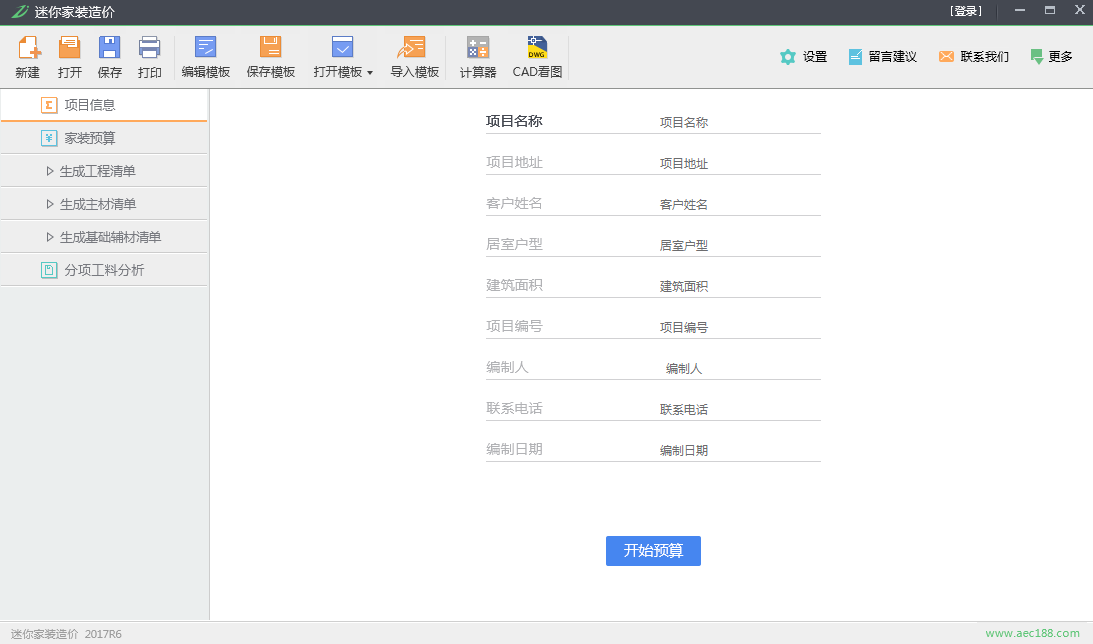Click the 保存模板 save template icon
1093x644 pixels.
coord(270,48)
